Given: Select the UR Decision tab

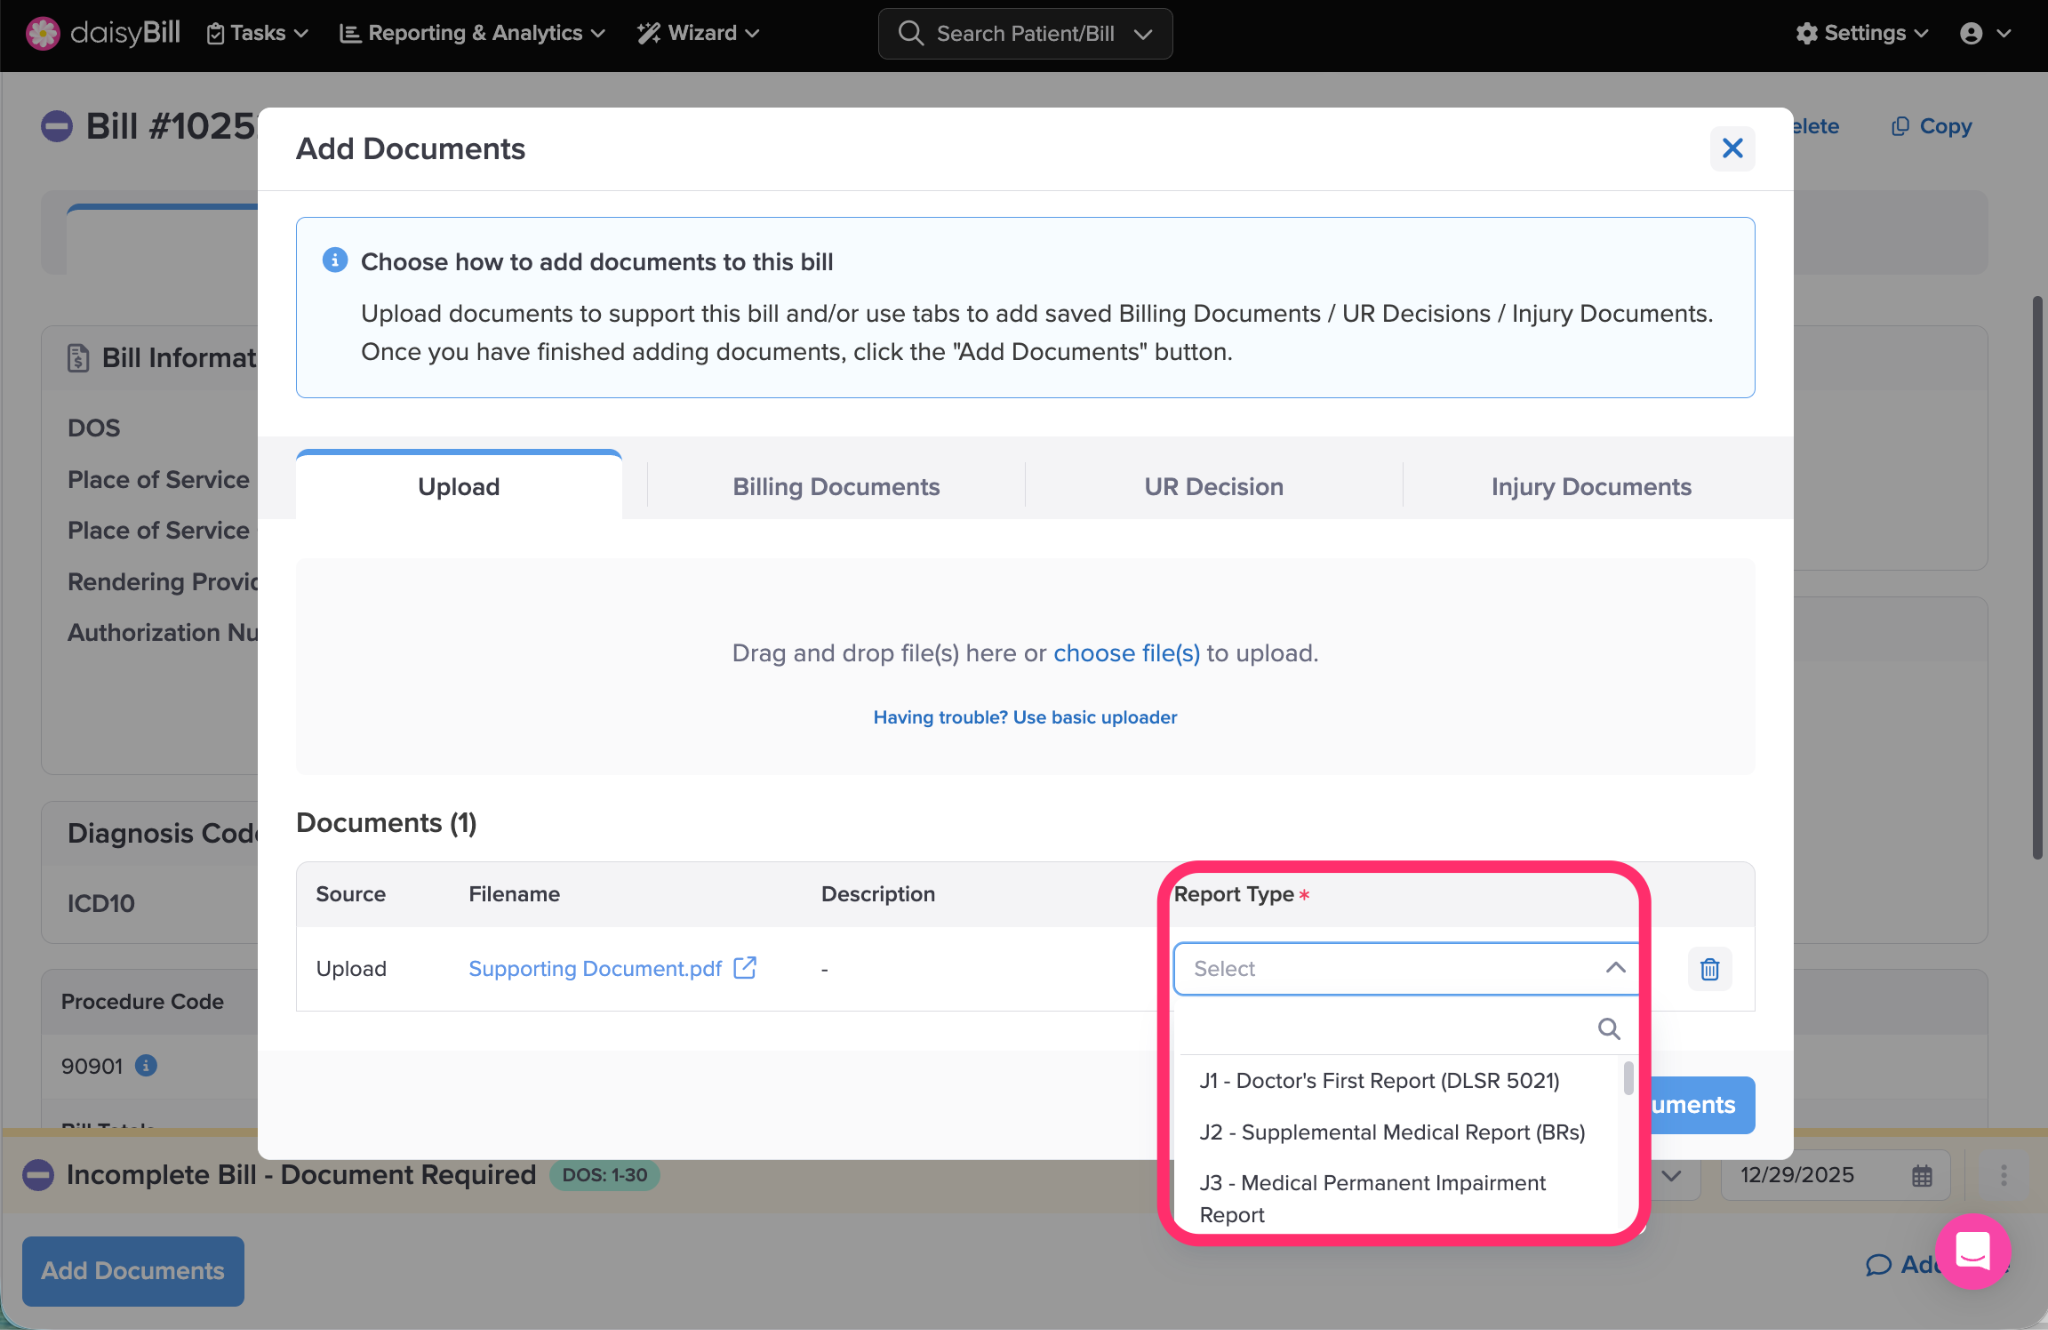Looking at the screenshot, I should (1213, 487).
